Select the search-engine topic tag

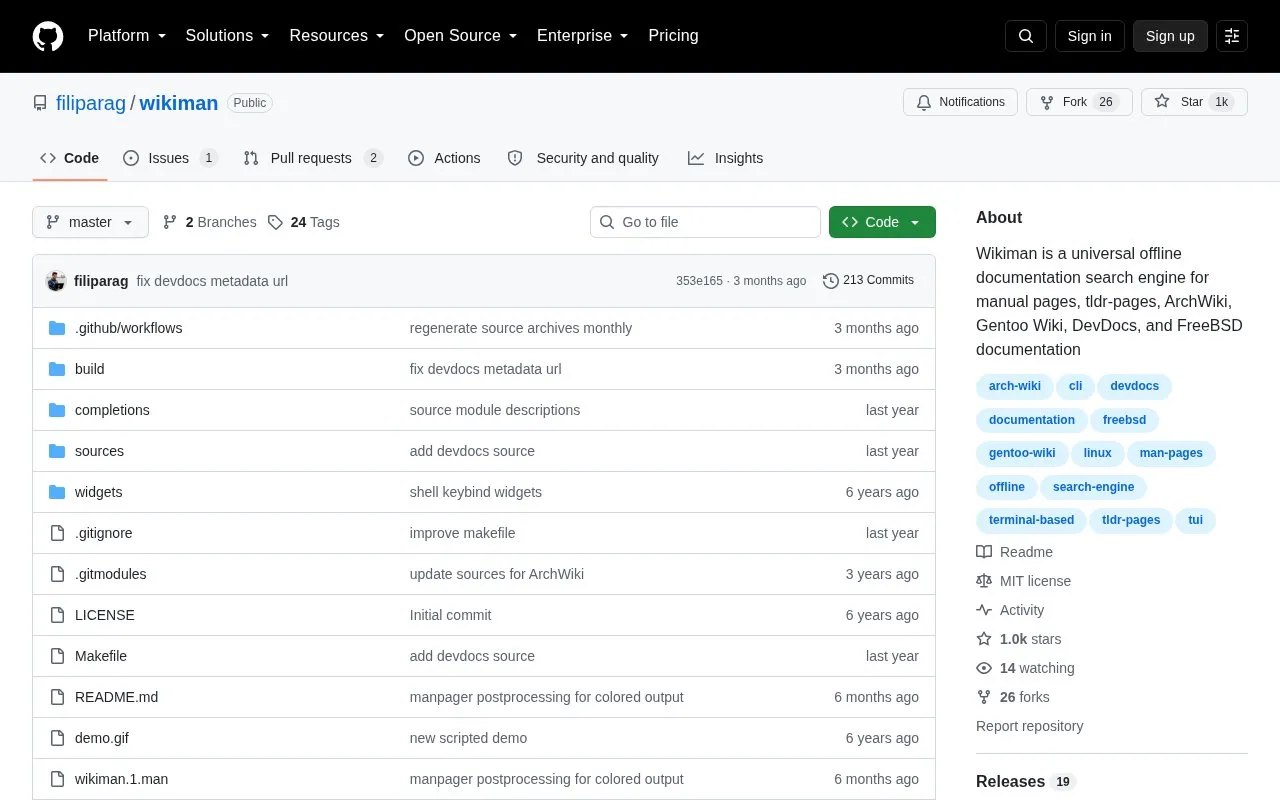[x=1093, y=487]
